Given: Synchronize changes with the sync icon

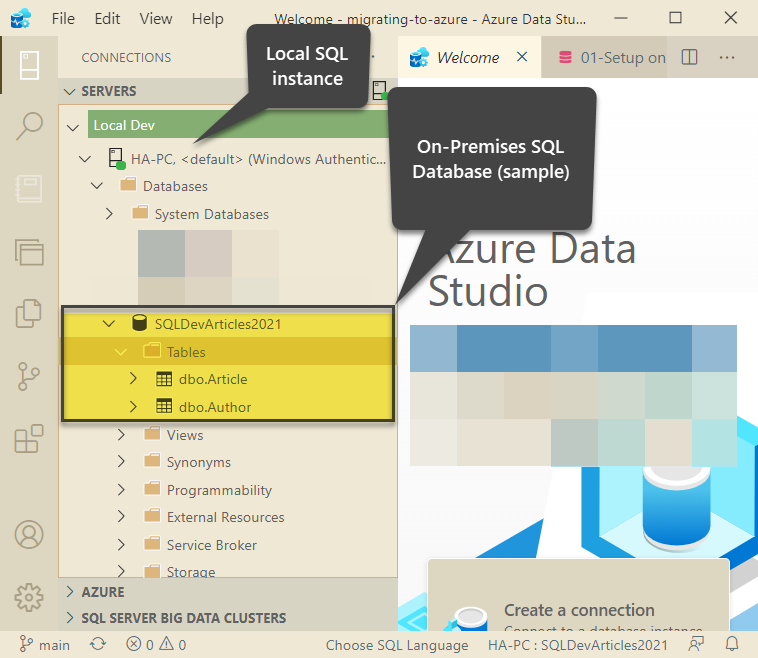Looking at the screenshot, I should point(98,644).
